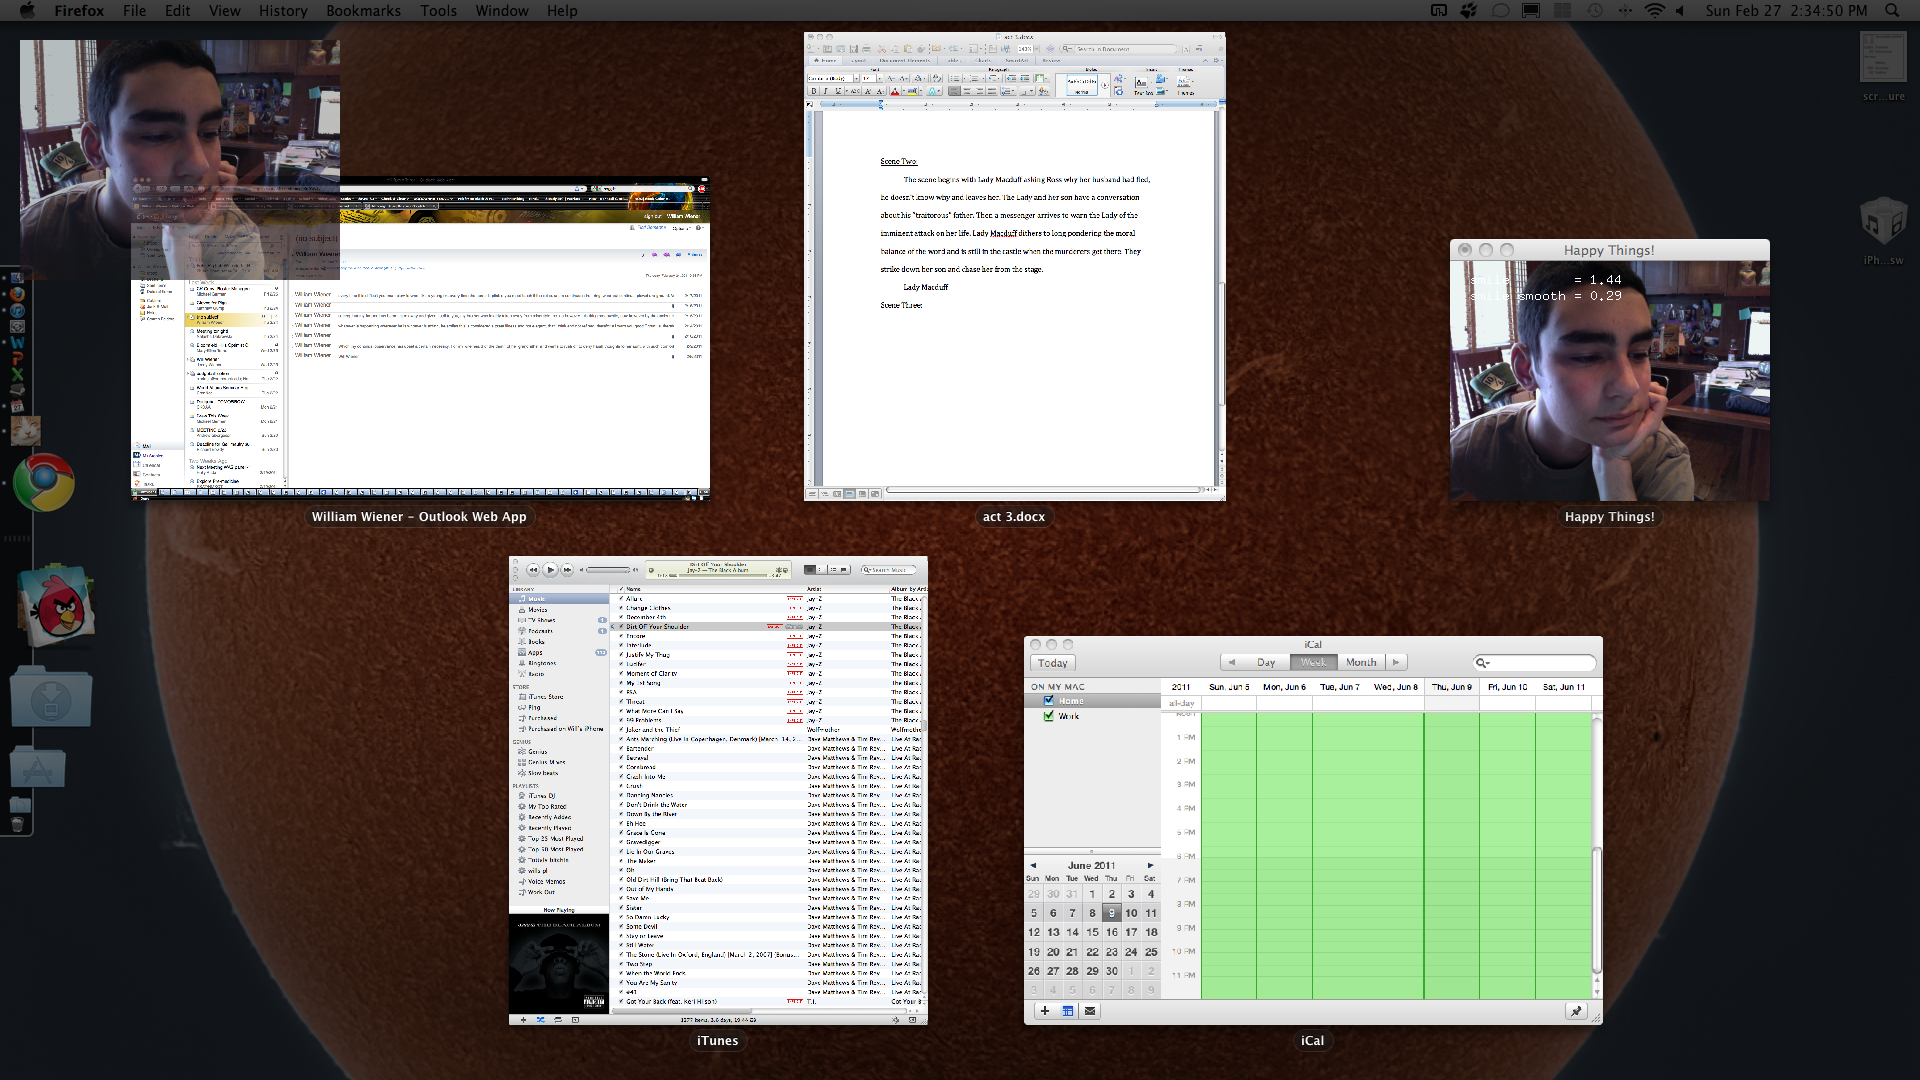Advance to next week in iCal
Image resolution: width=1920 pixels, height=1080 pixels.
(x=1396, y=662)
